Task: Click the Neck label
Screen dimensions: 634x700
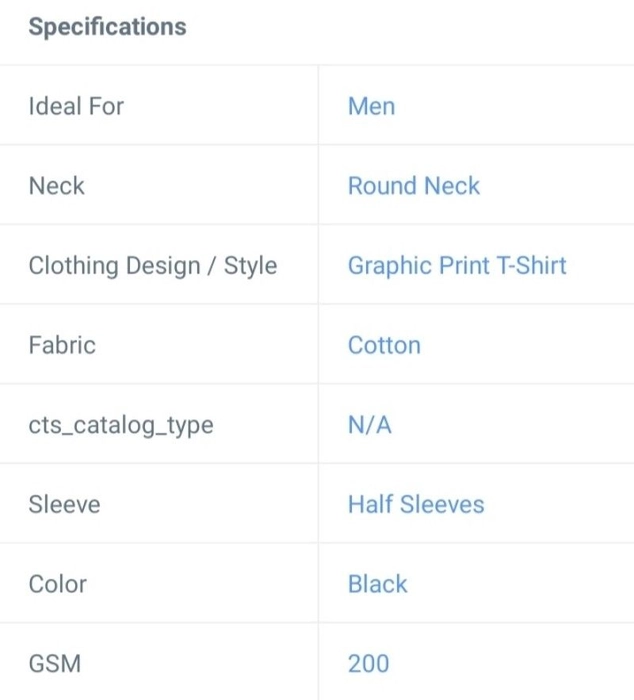Action: (57, 186)
